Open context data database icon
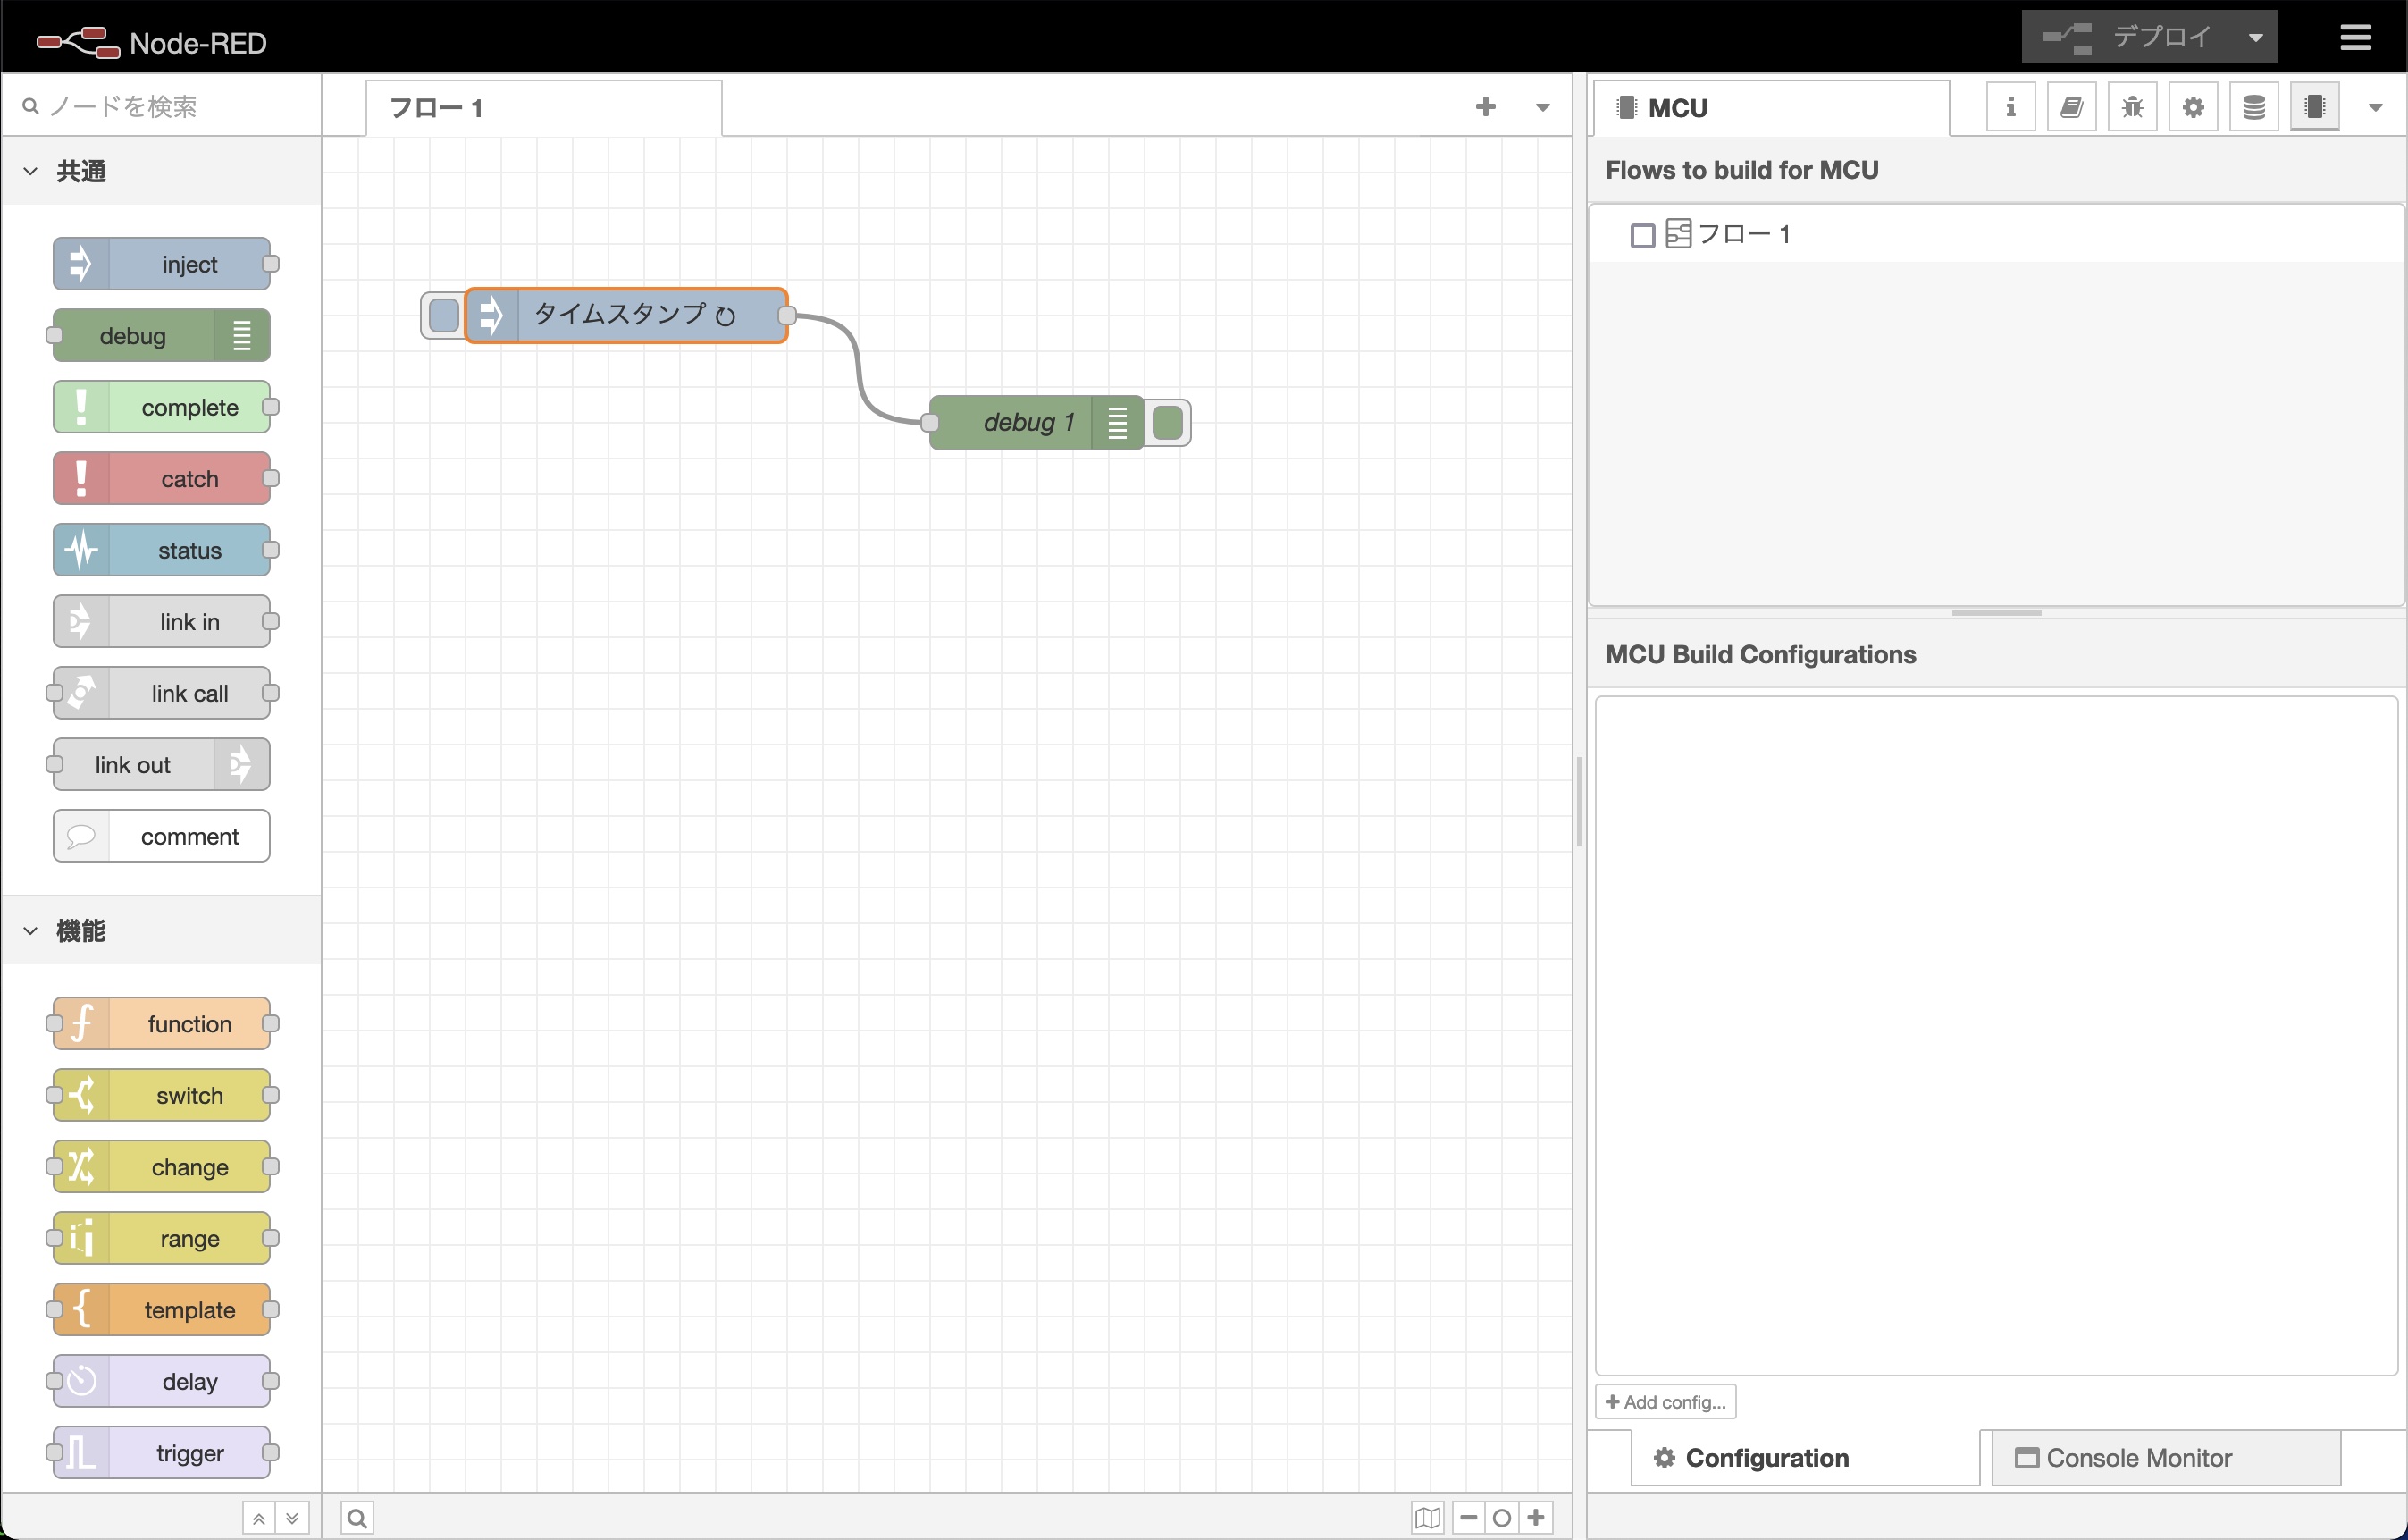This screenshot has height=1540, width=2408. 2254,107
